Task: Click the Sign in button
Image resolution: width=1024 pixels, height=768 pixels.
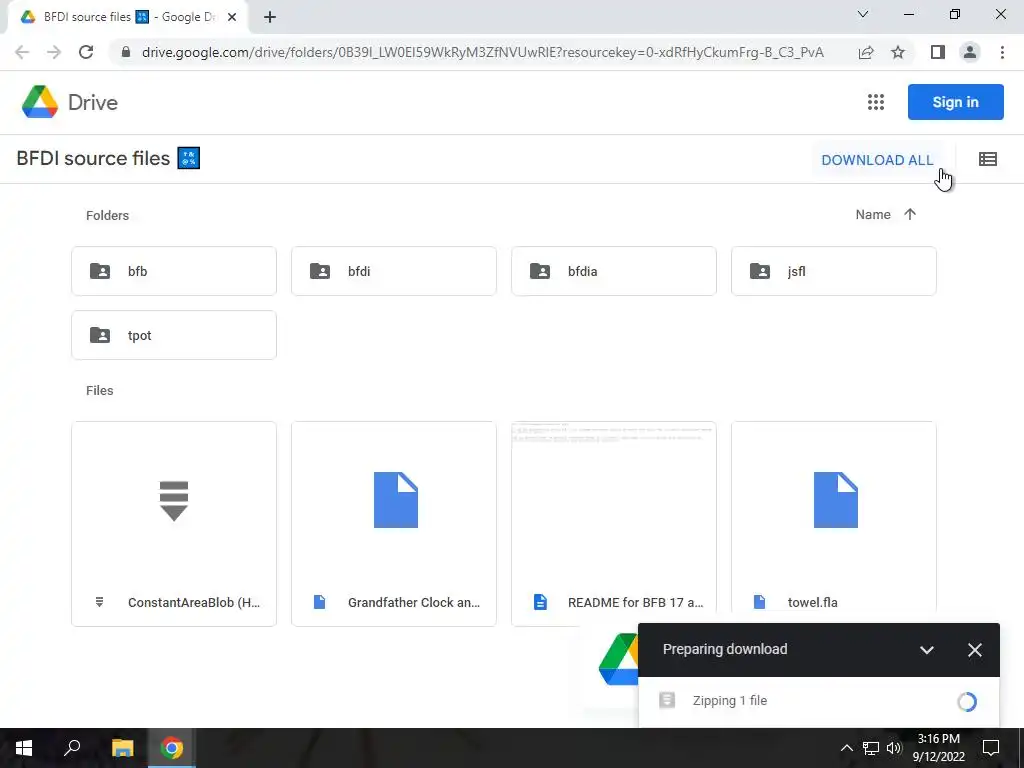Action: click(x=955, y=102)
